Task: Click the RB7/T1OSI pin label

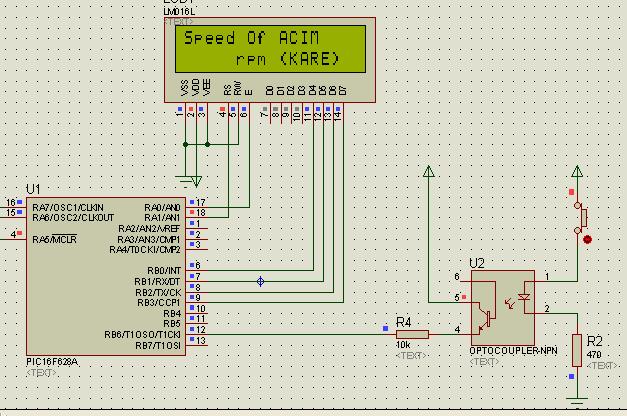Action: [x=158, y=345]
